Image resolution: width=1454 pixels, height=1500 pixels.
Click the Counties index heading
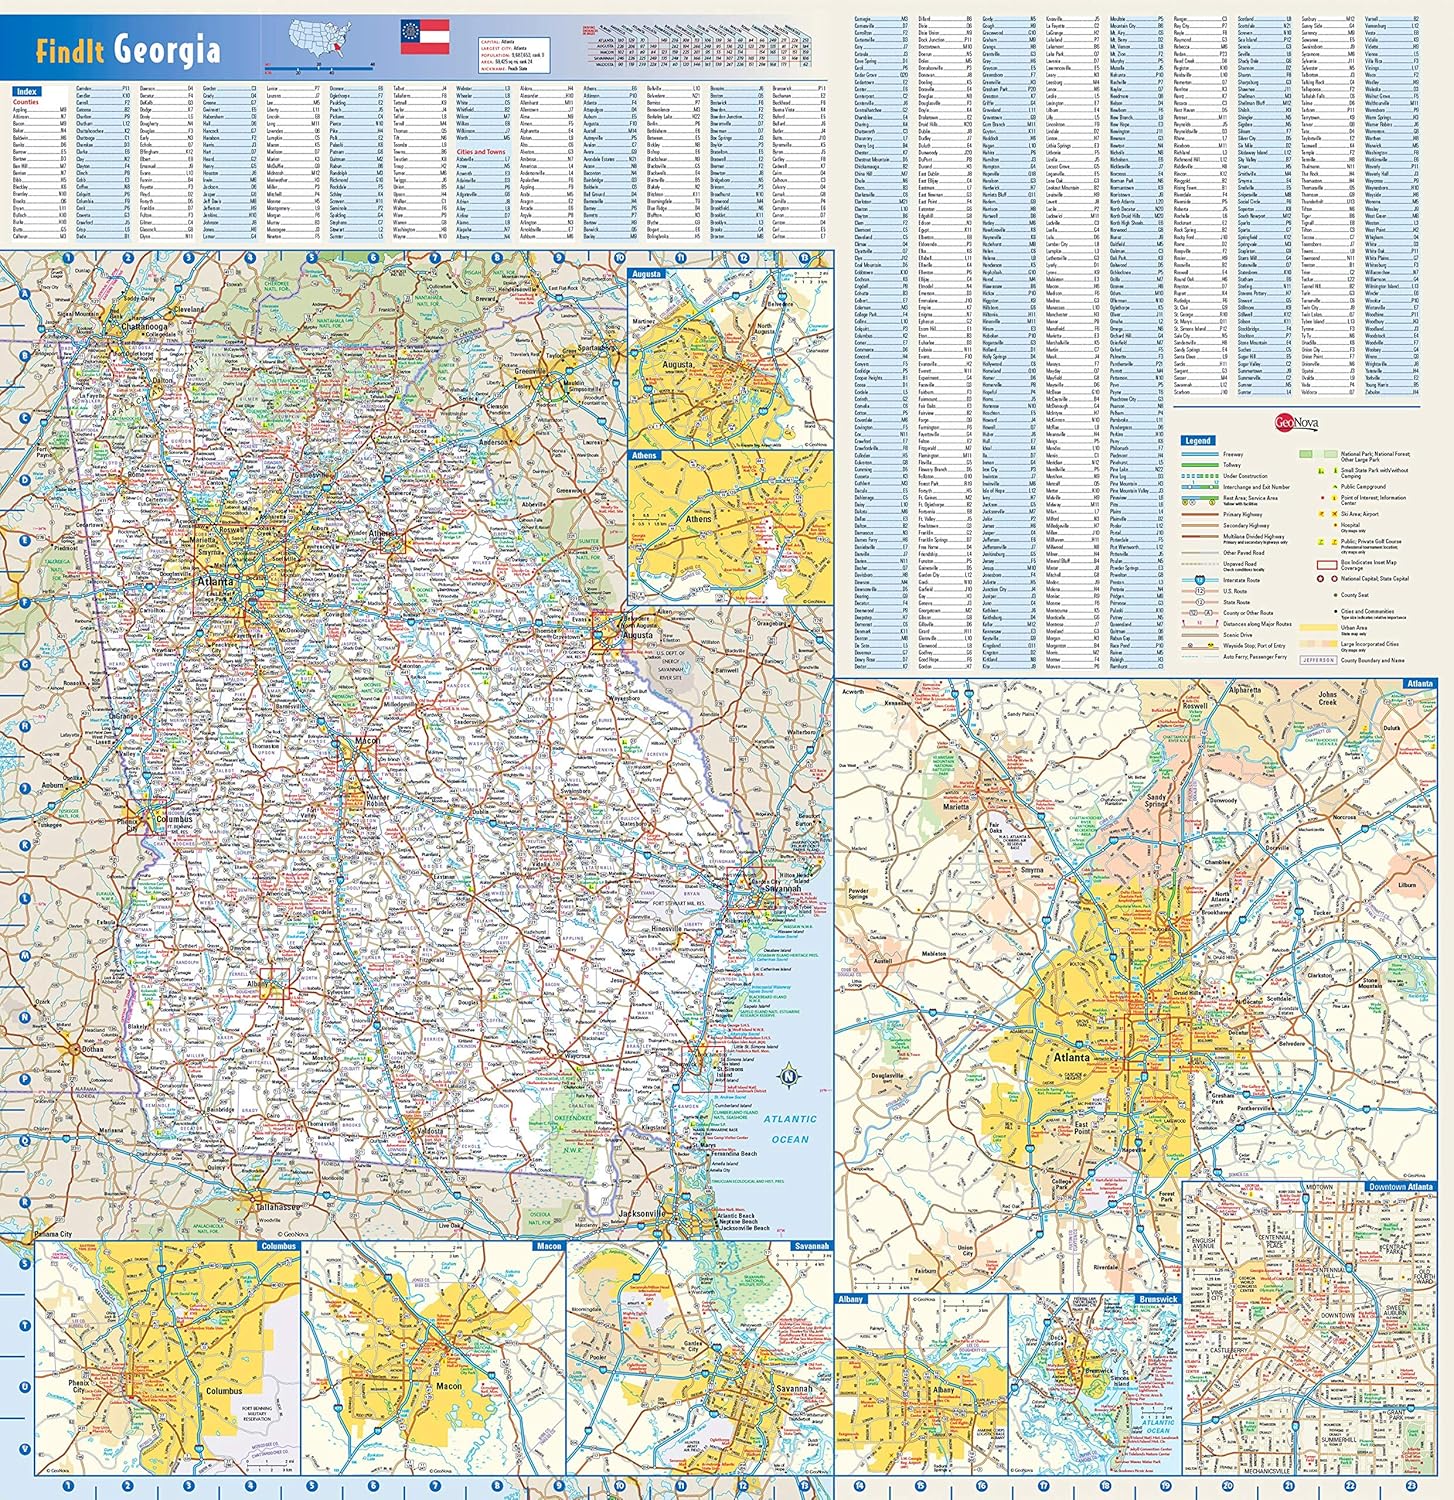26,102
